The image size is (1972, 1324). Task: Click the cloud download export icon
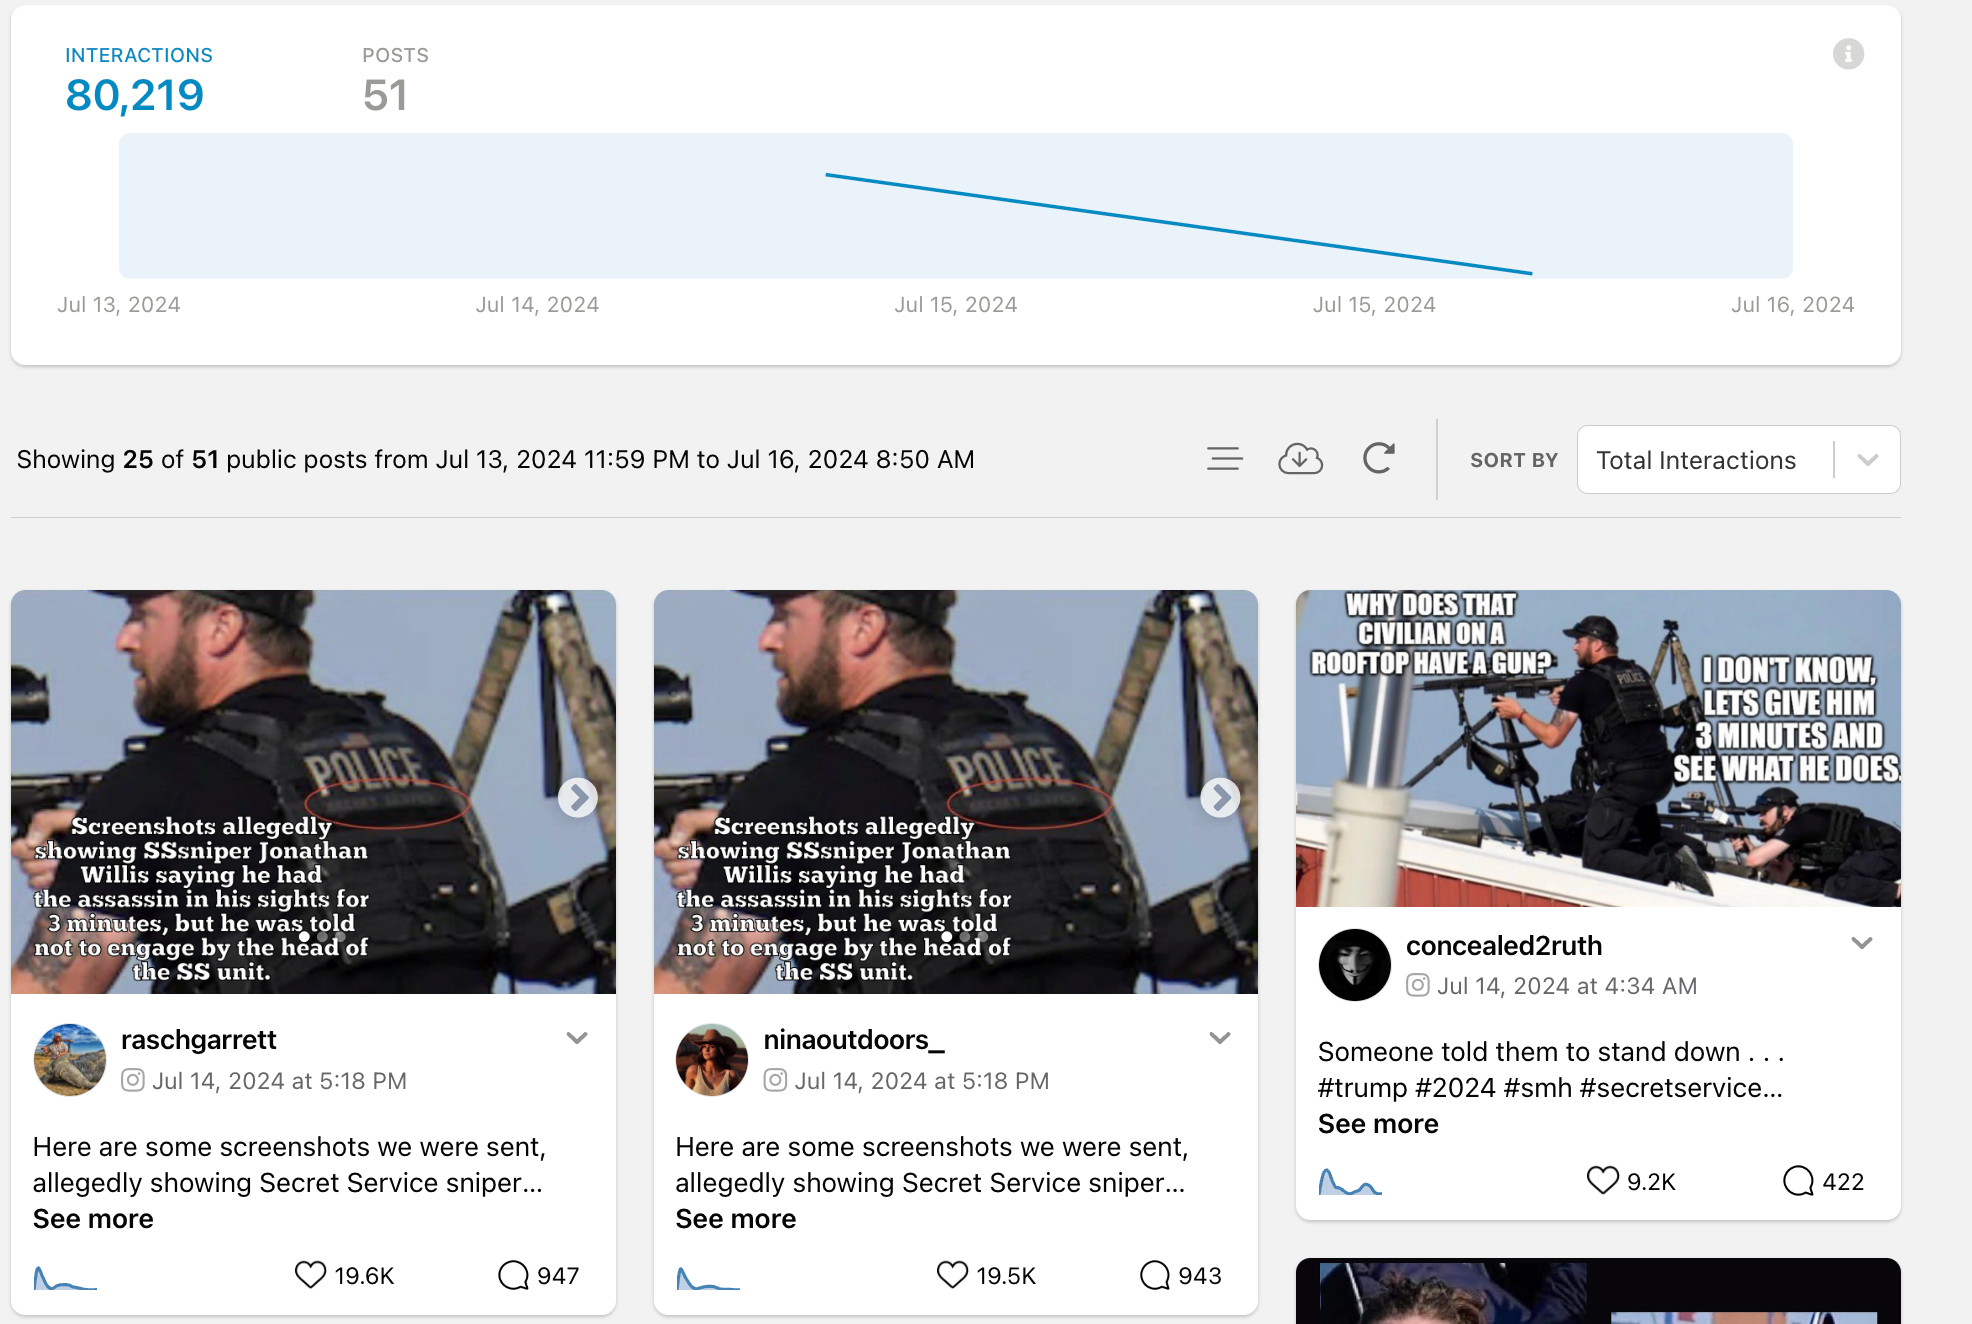(x=1300, y=459)
